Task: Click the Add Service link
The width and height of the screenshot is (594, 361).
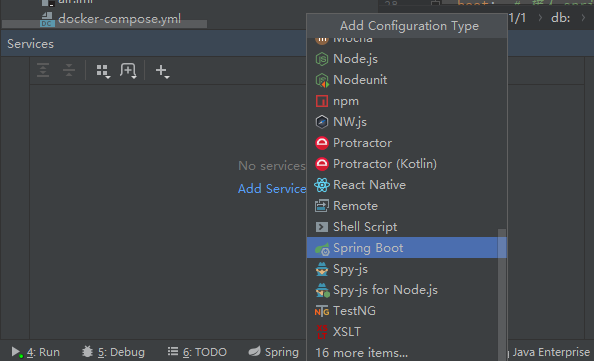Action: [x=272, y=189]
